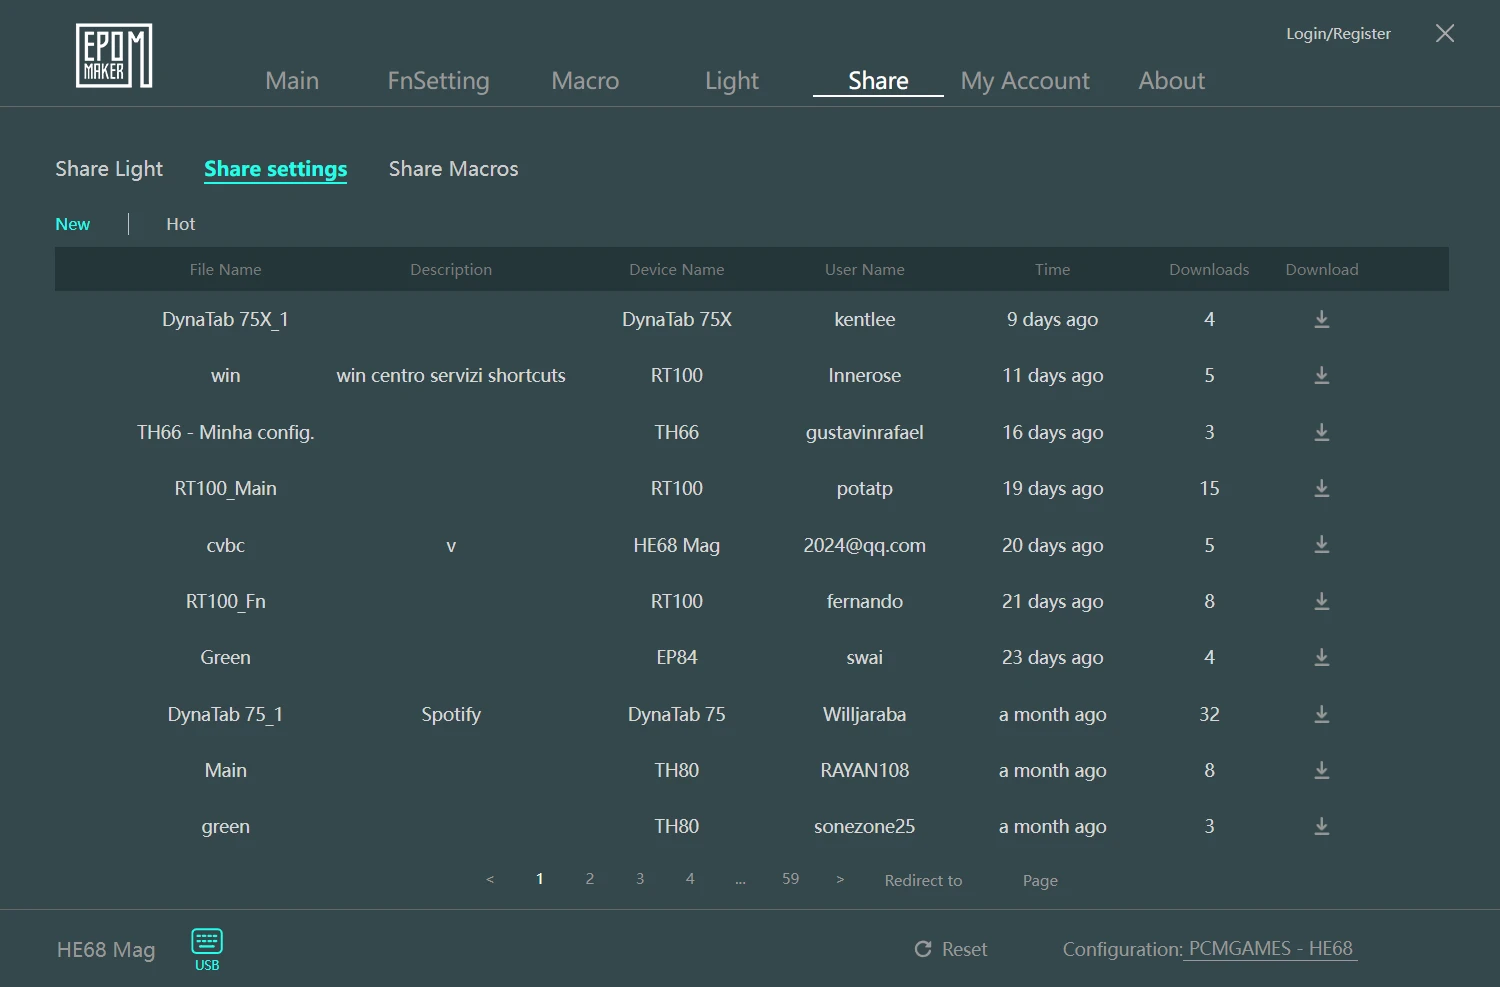Viewport: 1500px width, 987px height.
Task: Click HE68 Mag device label at bottom
Action: [106, 949]
